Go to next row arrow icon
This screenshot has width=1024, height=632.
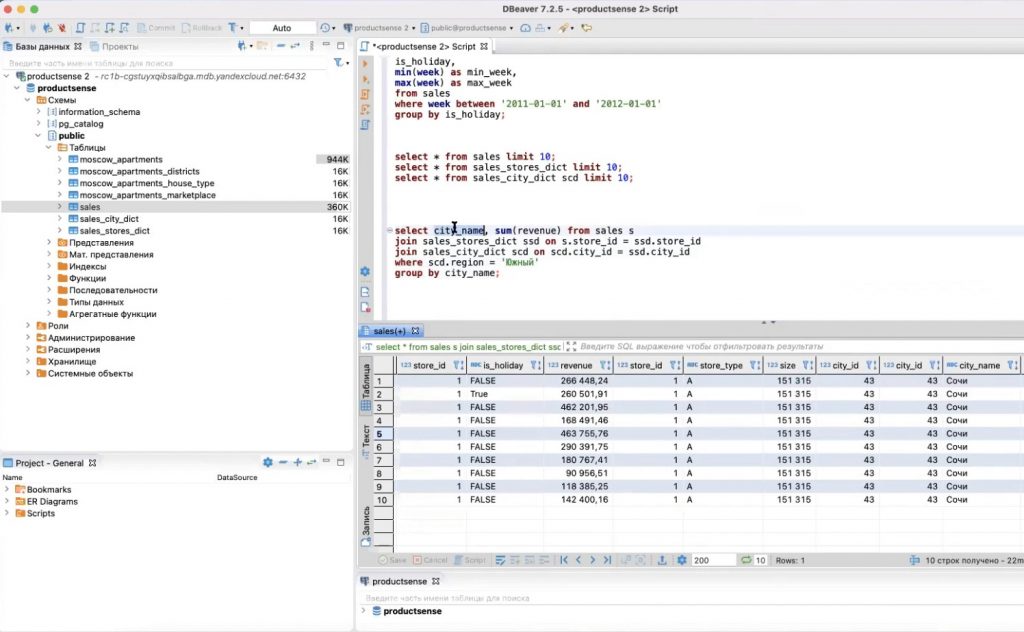(593, 560)
